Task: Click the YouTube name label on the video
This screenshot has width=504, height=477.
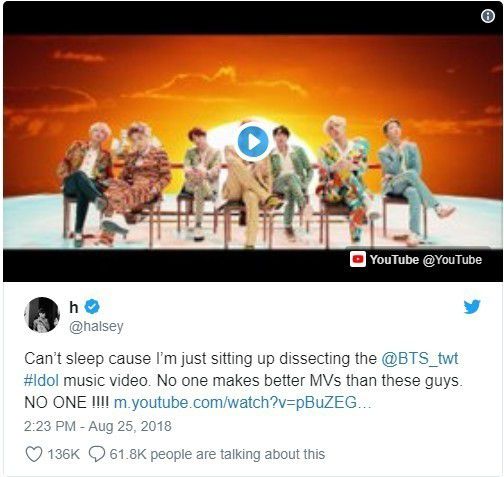Action: (394, 259)
